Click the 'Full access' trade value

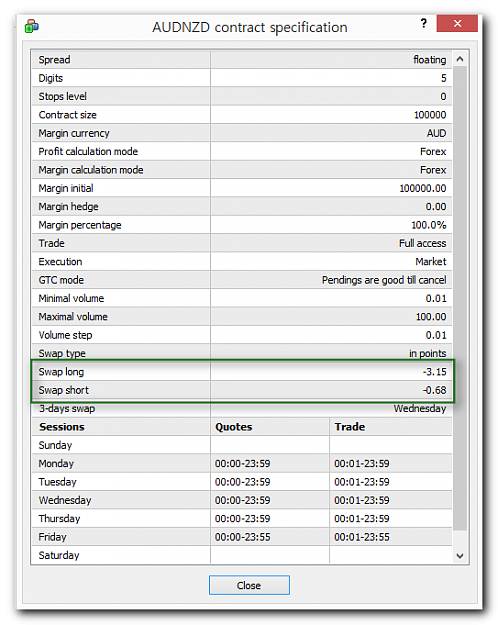[423, 243]
